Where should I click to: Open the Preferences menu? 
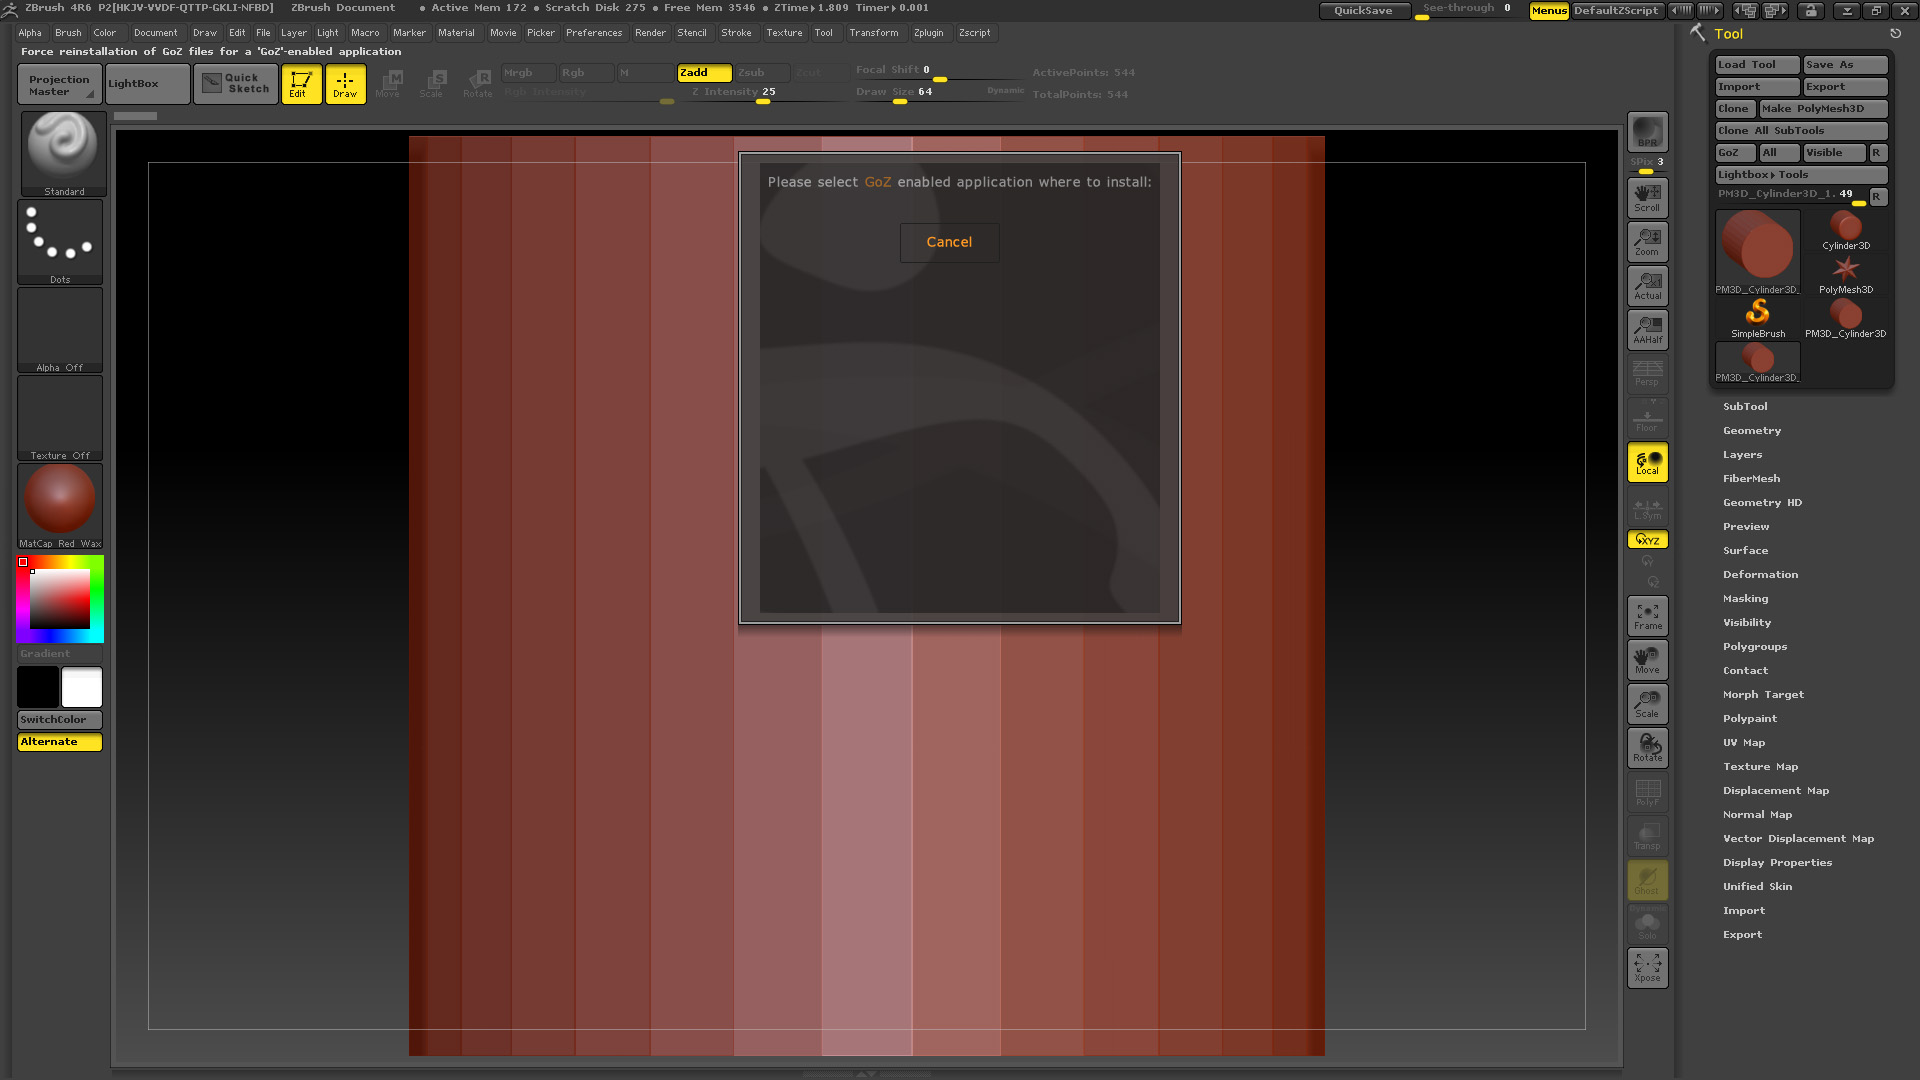click(x=593, y=33)
